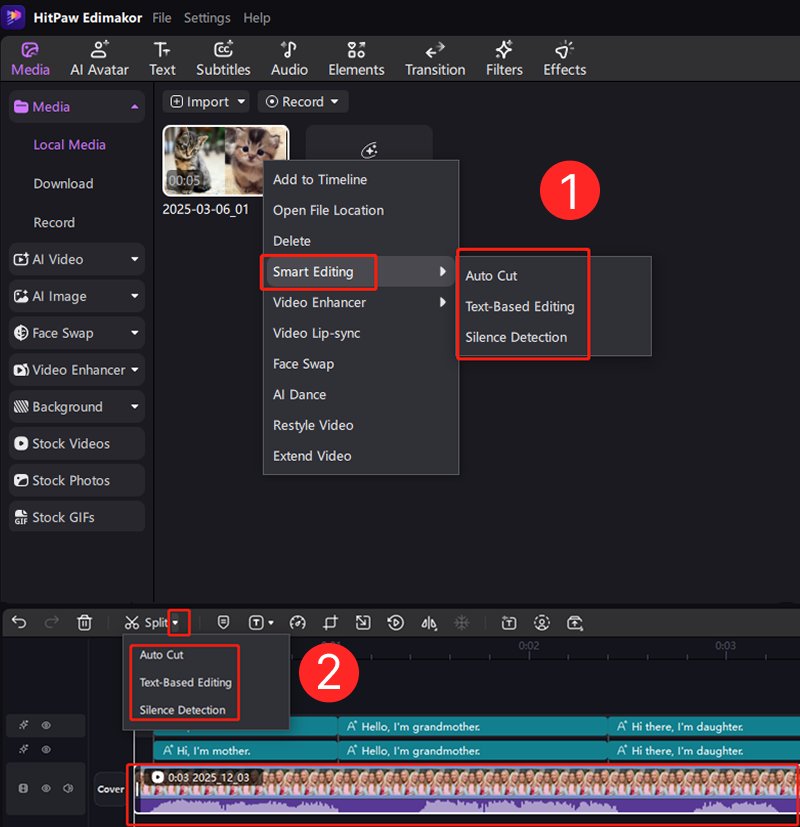Click the Speed adjustment icon

(297, 622)
